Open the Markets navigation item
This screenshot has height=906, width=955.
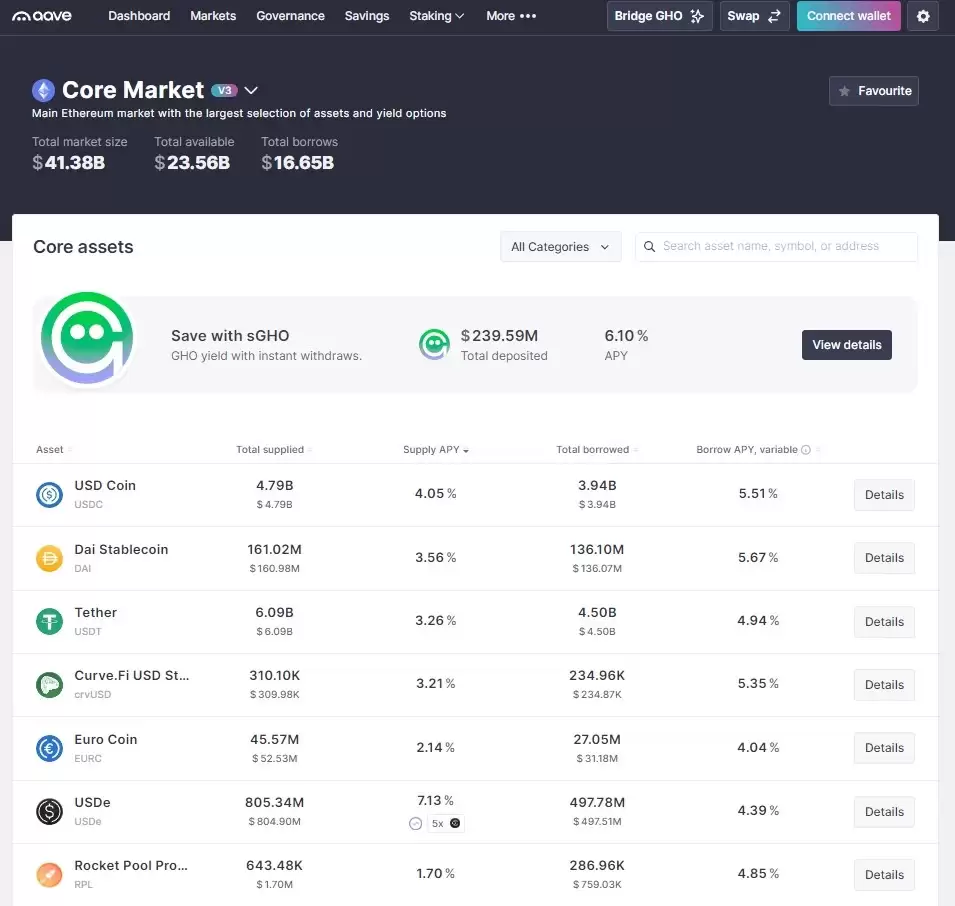212,16
